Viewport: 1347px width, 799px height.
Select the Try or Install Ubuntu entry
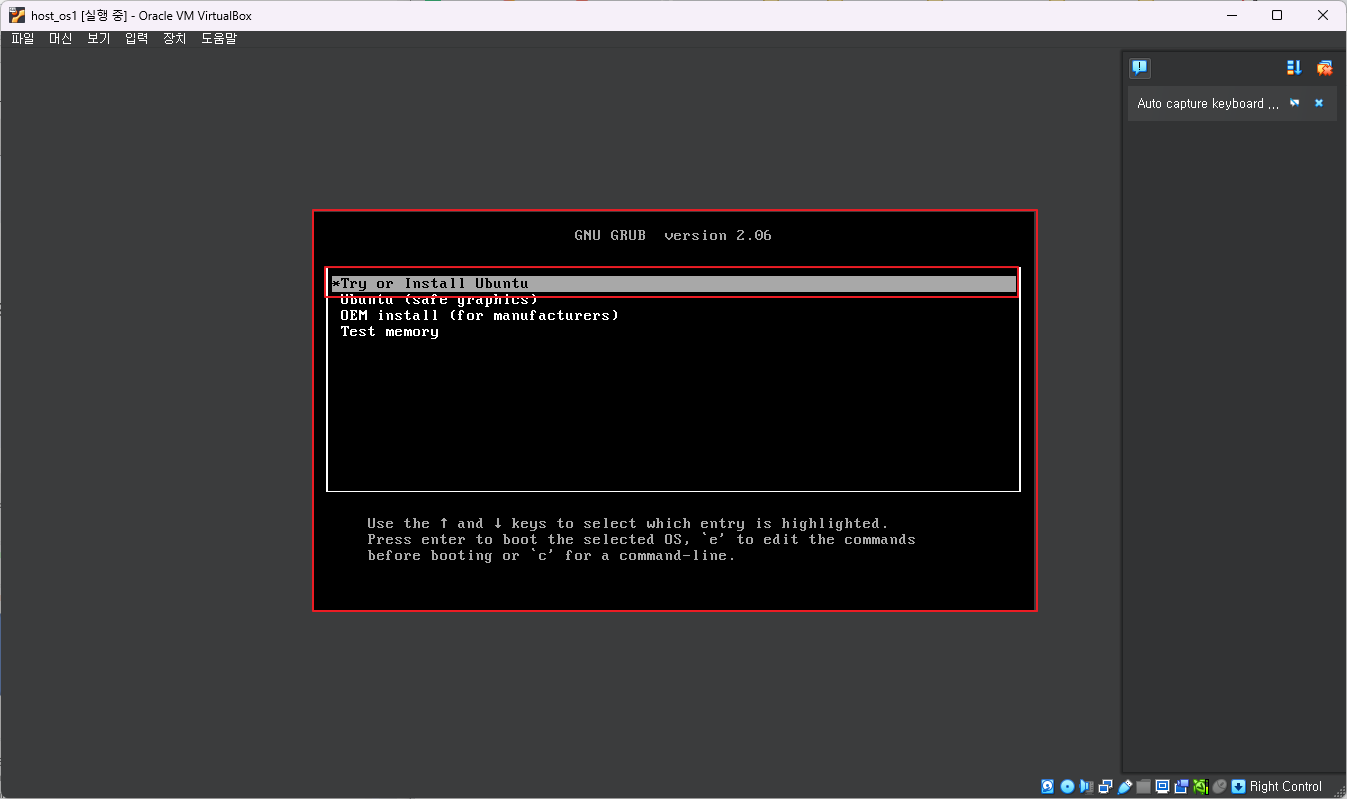pos(673,284)
